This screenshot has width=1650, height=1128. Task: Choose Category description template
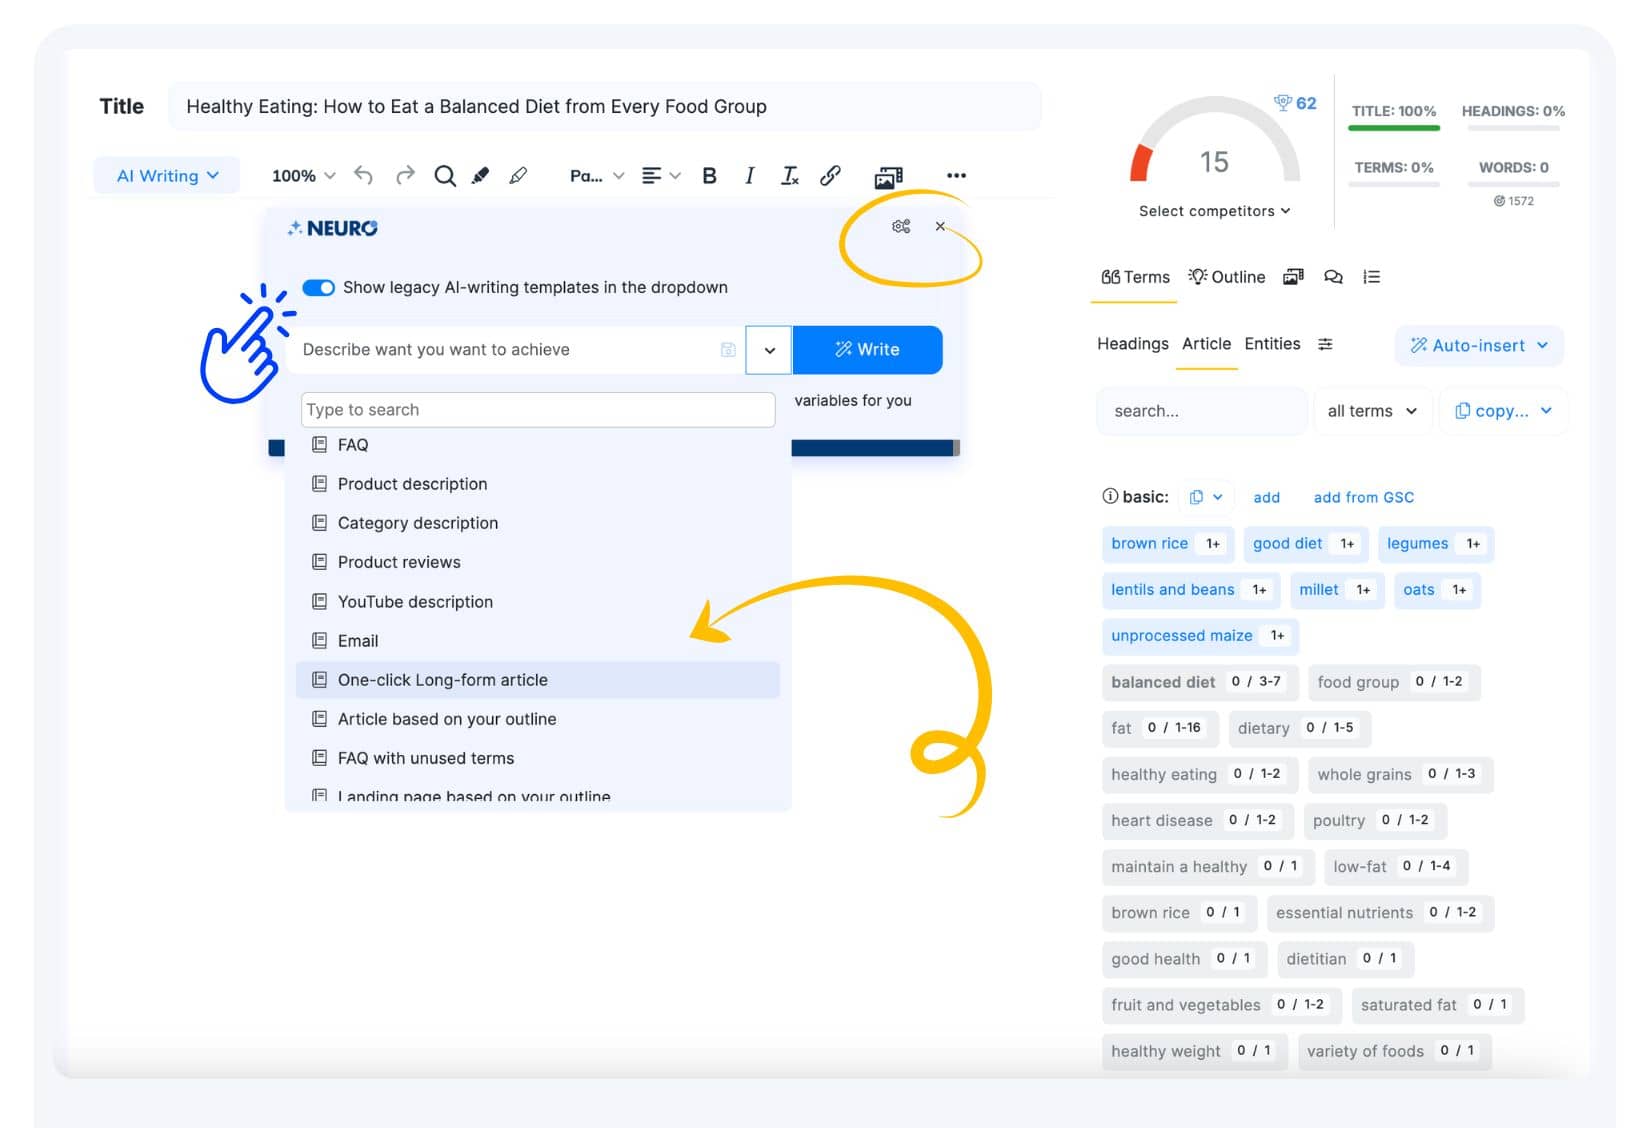click(538, 523)
